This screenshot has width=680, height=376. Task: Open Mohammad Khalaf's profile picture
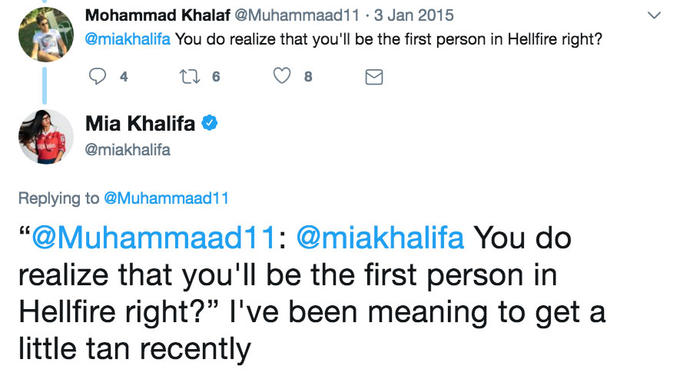tap(46, 34)
